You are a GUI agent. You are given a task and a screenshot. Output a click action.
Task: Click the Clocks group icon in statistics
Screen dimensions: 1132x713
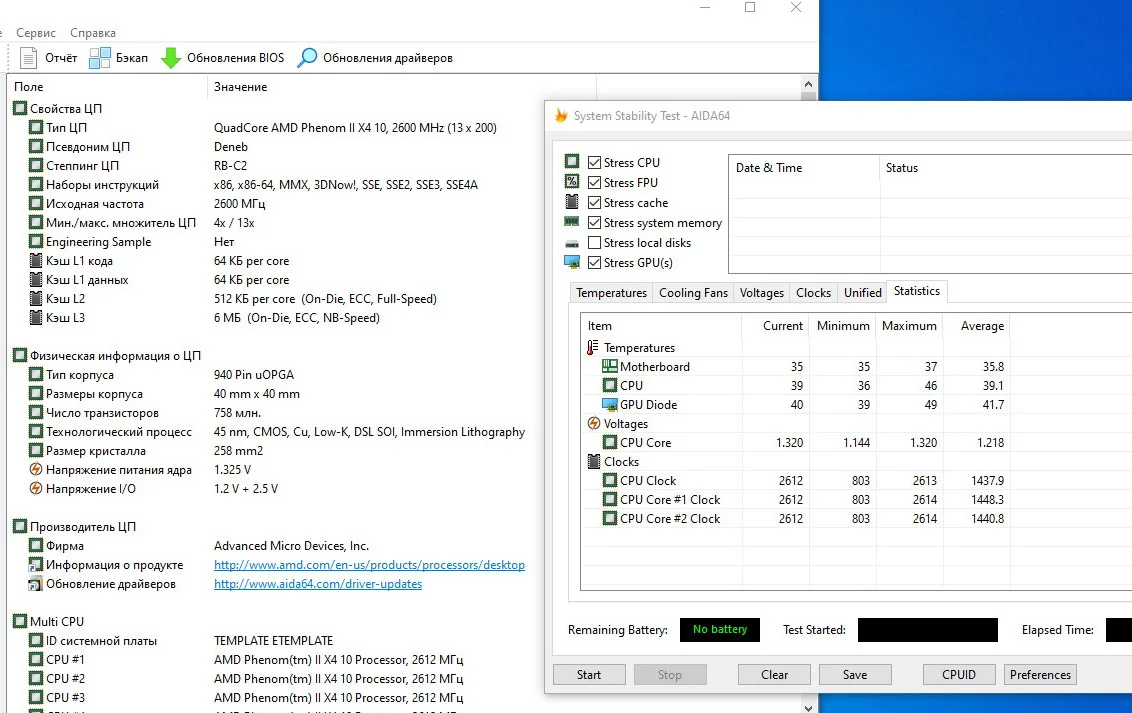point(594,461)
